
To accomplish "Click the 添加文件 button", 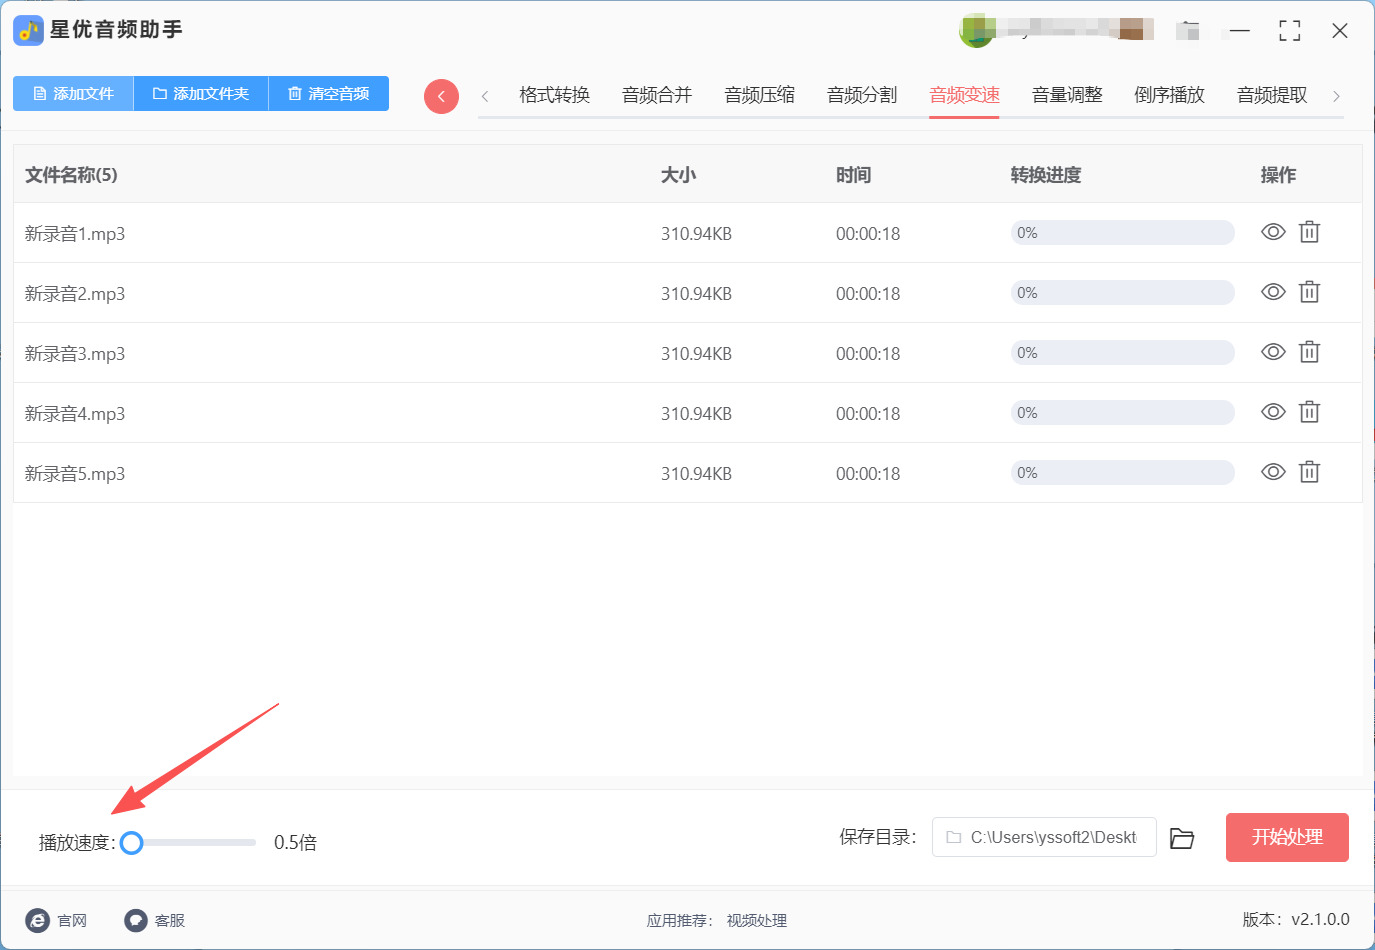I will point(73,94).
